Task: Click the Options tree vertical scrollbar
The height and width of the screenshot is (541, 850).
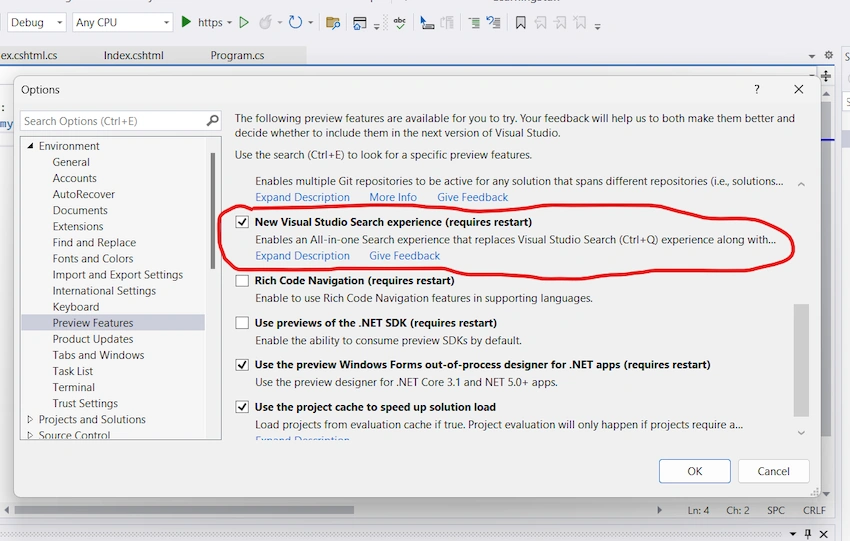Action: (x=213, y=210)
